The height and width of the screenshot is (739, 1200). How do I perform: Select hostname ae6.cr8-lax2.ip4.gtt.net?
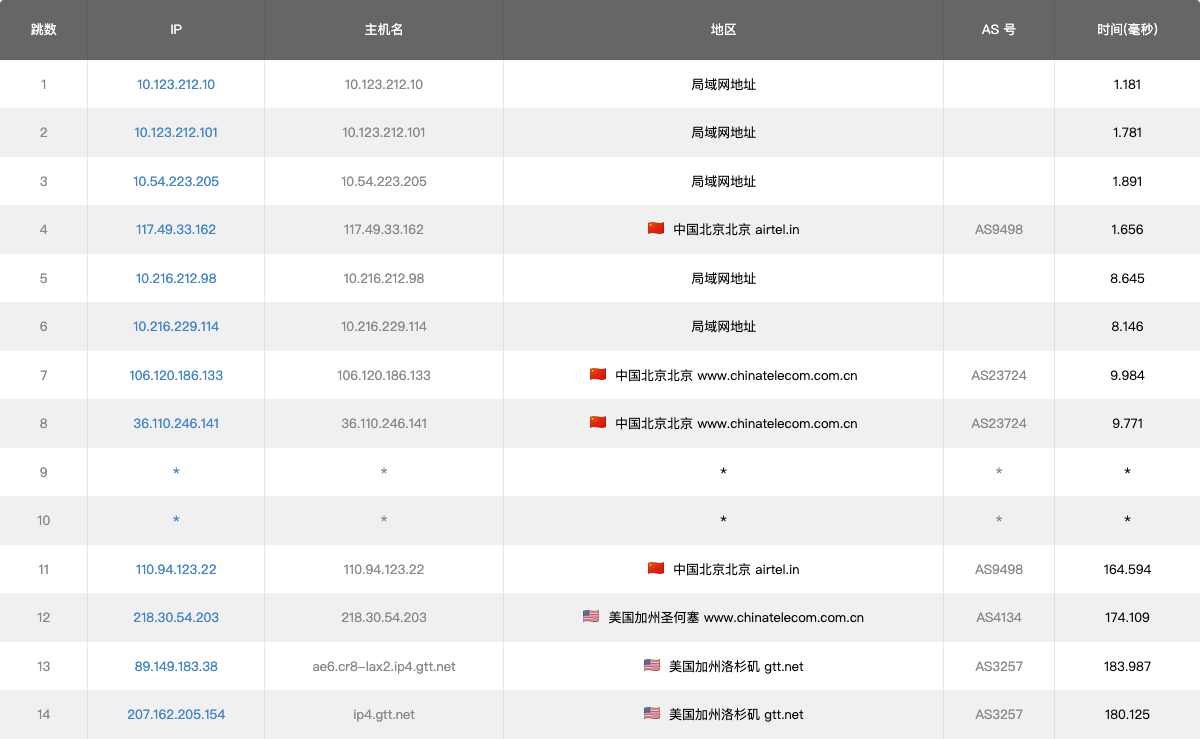pyautogui.click(x=384, y=667)
